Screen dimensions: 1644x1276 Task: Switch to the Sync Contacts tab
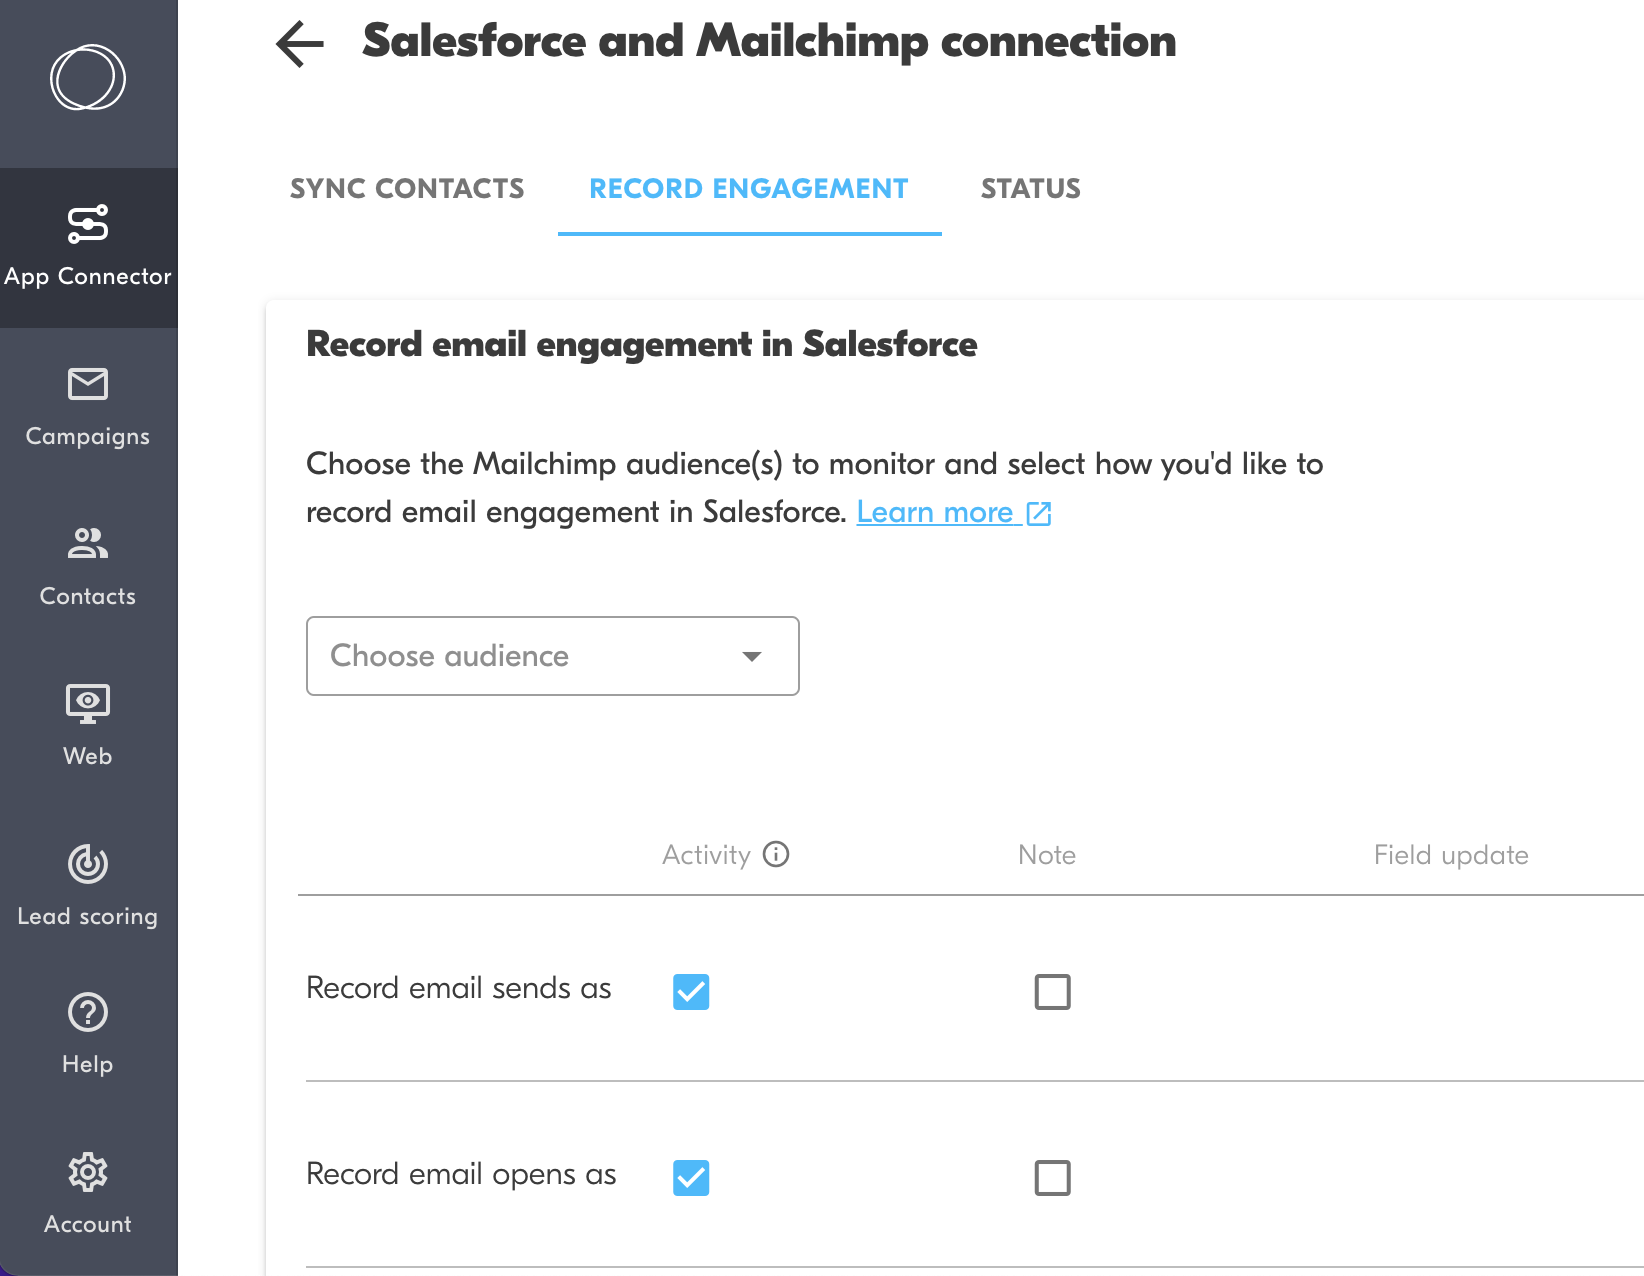pyautogui.click(x=406, y=188)
